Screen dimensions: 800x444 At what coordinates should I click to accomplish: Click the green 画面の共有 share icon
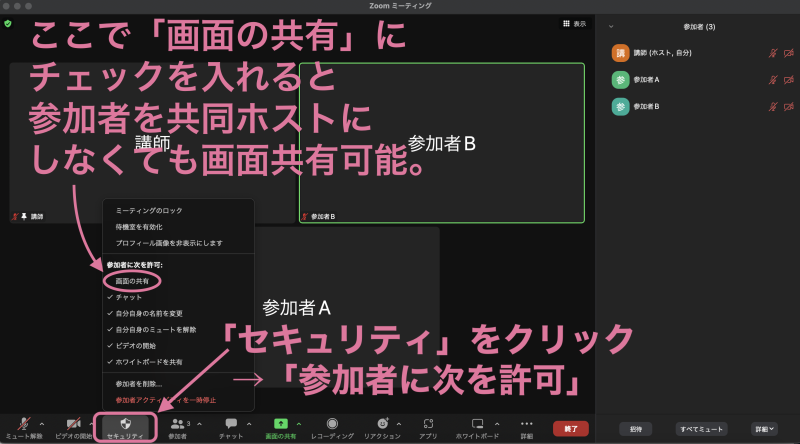281,424
